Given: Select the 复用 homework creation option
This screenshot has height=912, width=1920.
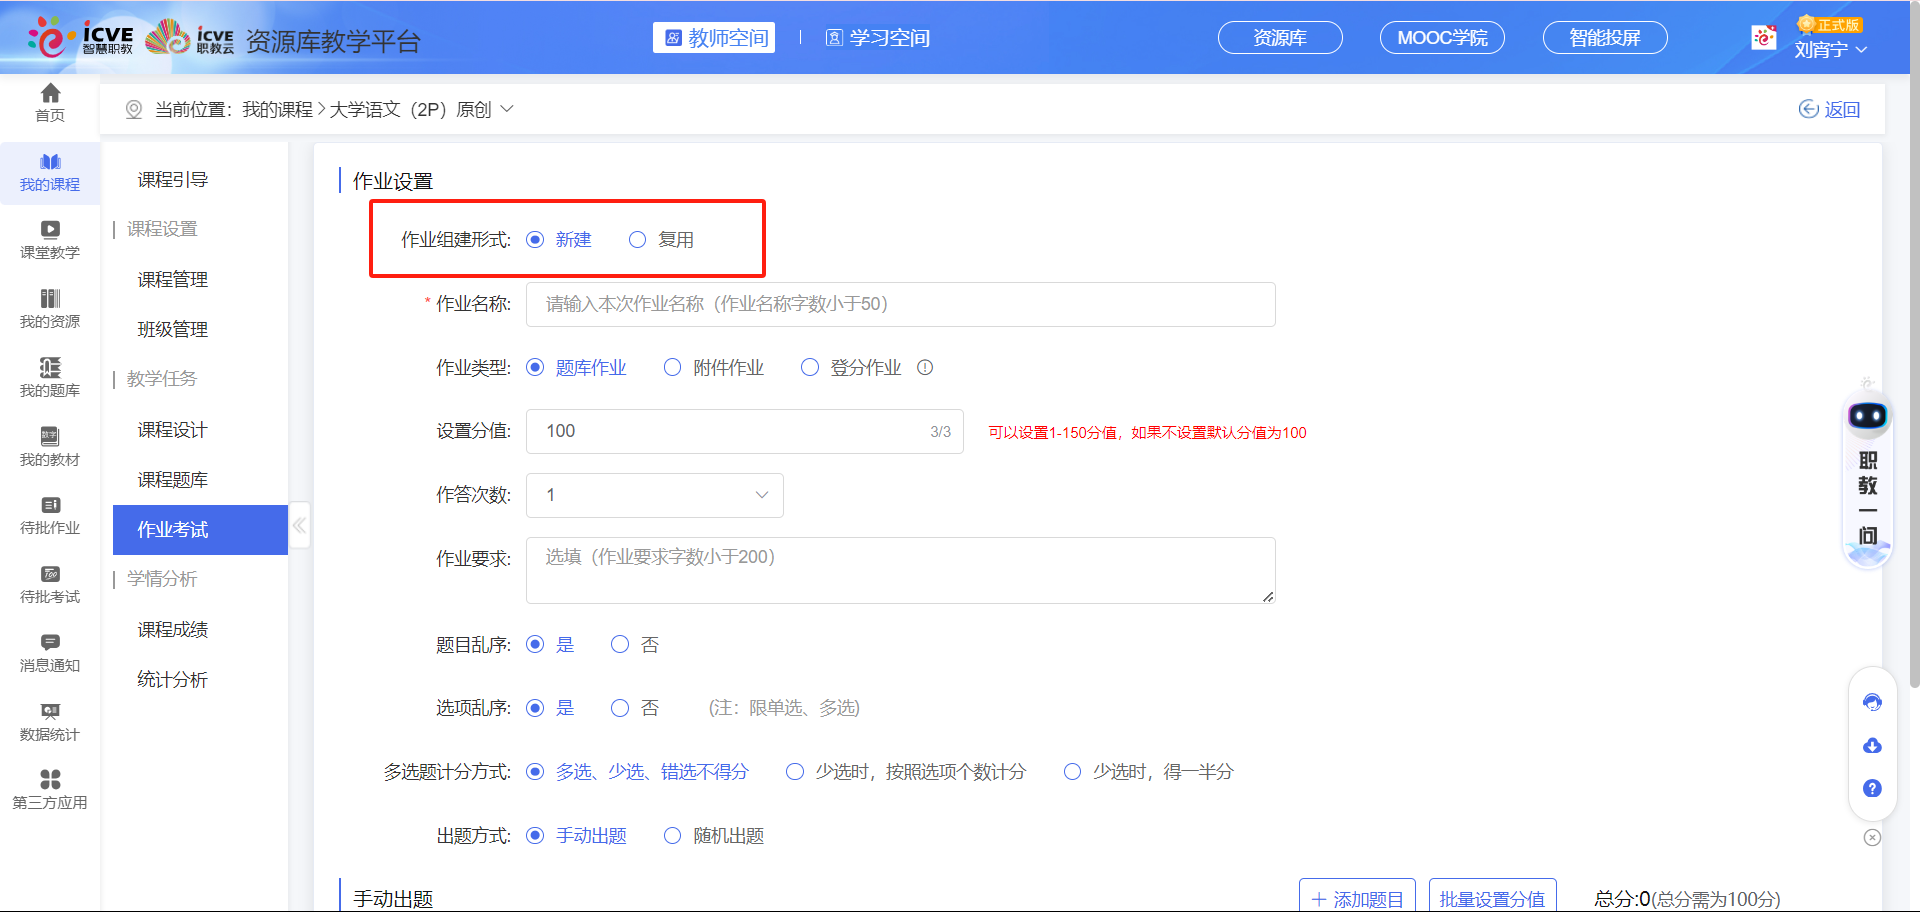Looking at the screenshot, I should pyautogui.click(x=638, y=239).
